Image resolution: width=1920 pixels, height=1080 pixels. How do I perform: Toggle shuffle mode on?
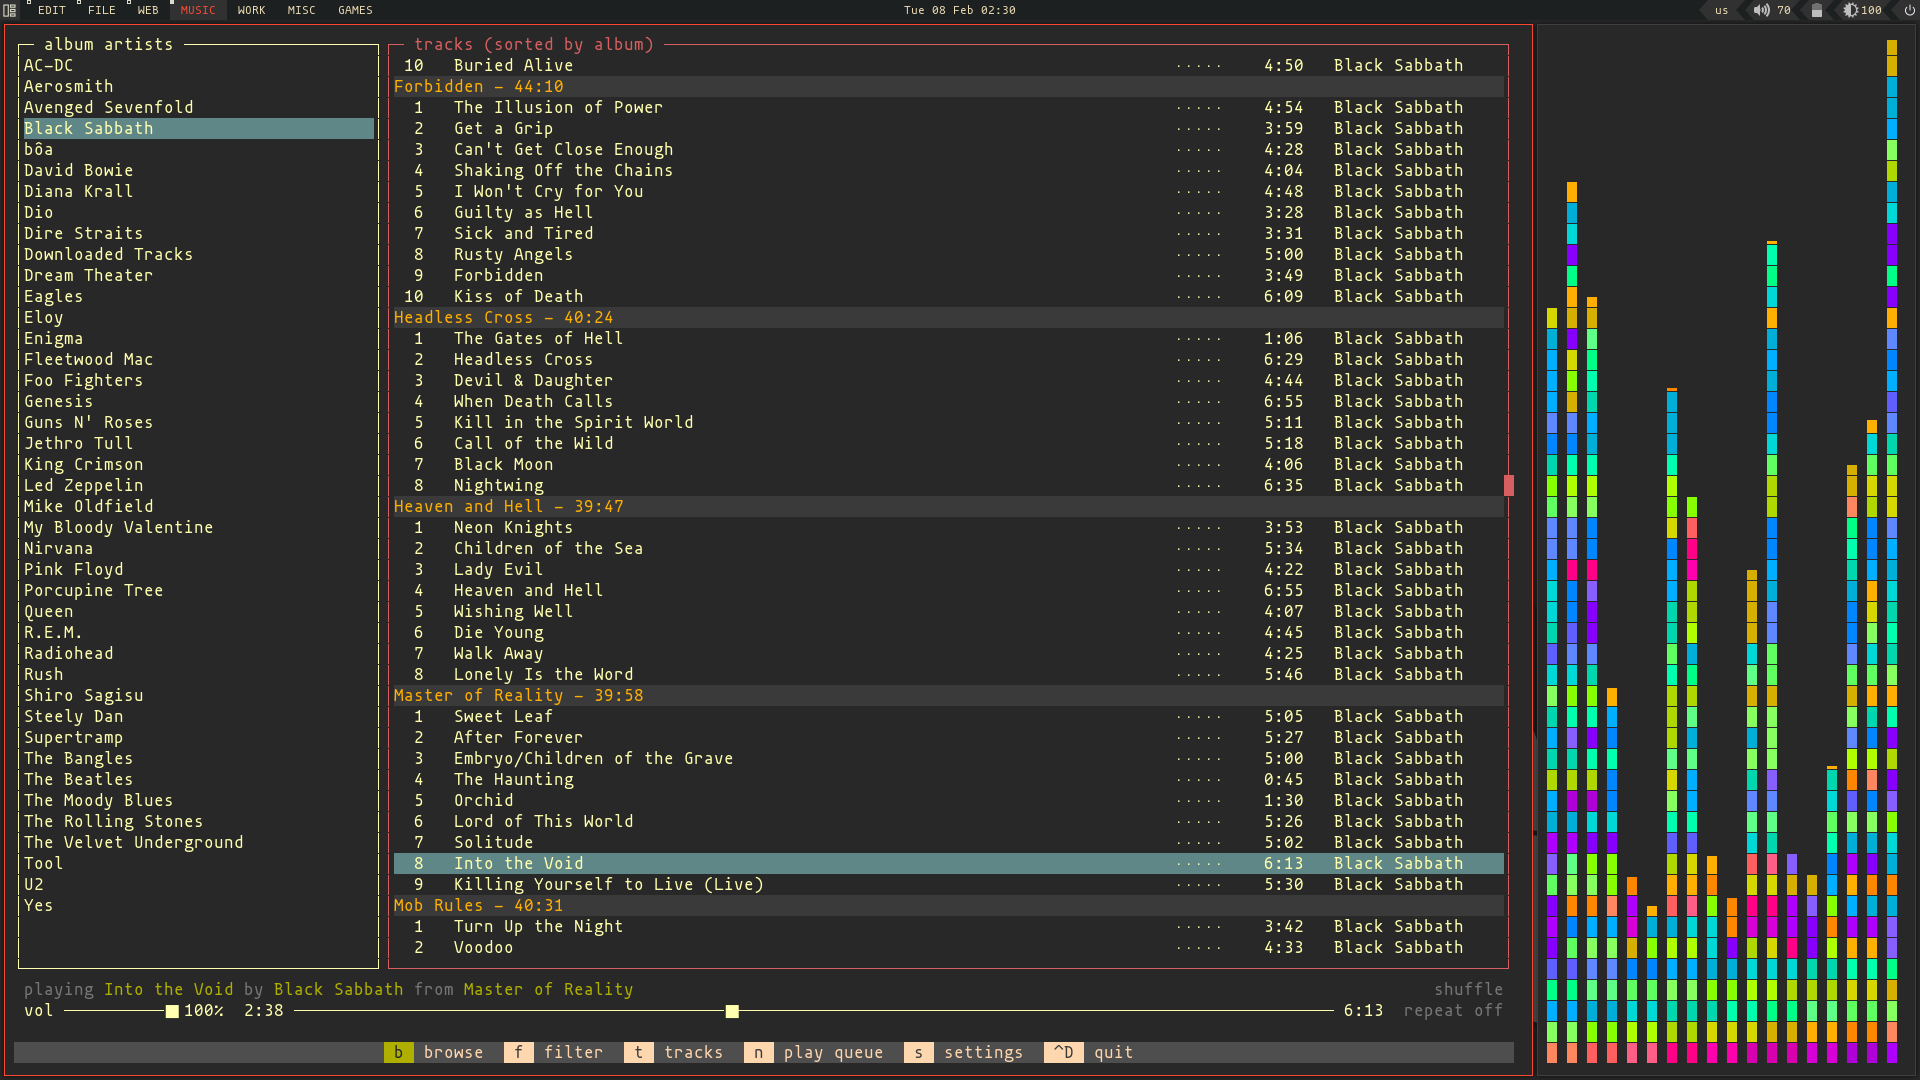pyautogui.click(x=1468, y=988)
